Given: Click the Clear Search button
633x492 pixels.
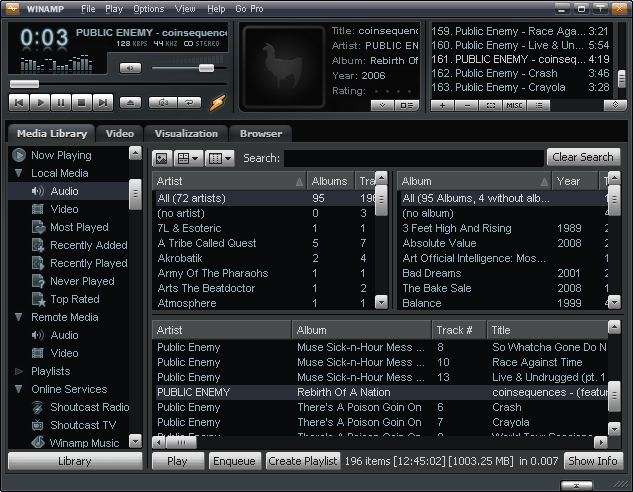Looking at the screenshot, I should [583, 157].
